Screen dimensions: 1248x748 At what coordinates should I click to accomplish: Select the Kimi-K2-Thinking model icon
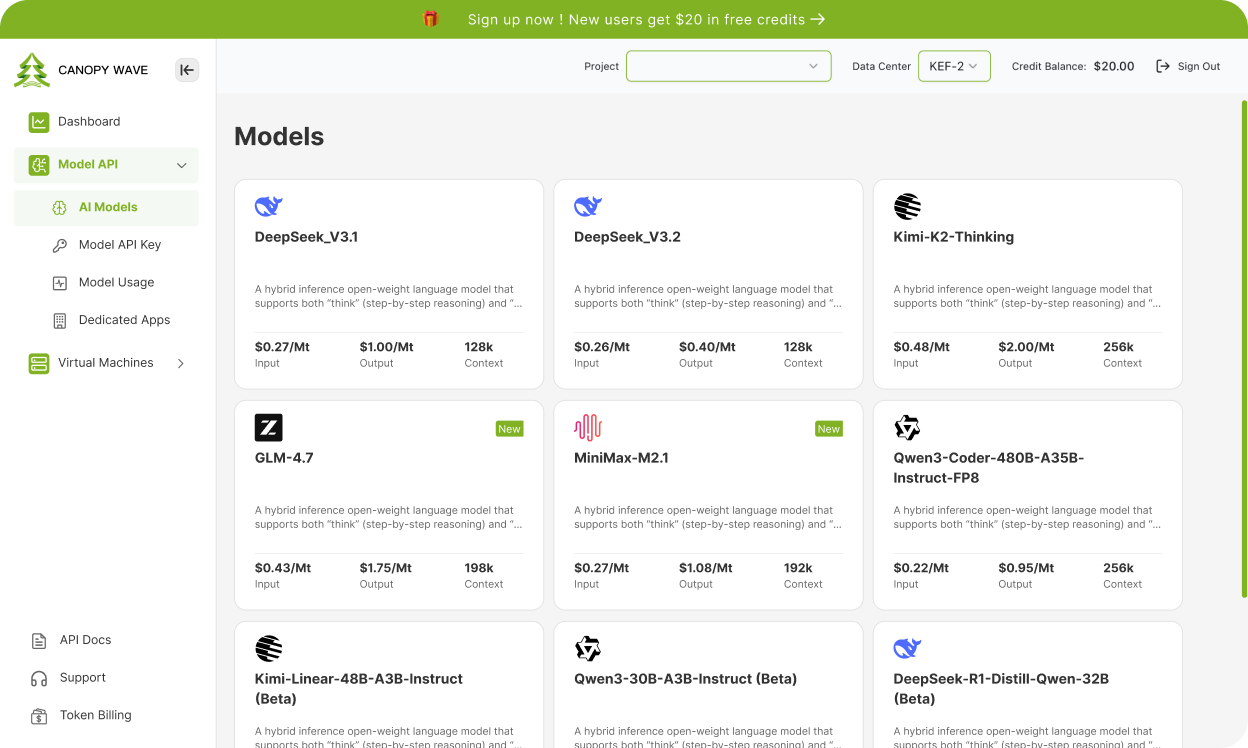pos(906,206)
